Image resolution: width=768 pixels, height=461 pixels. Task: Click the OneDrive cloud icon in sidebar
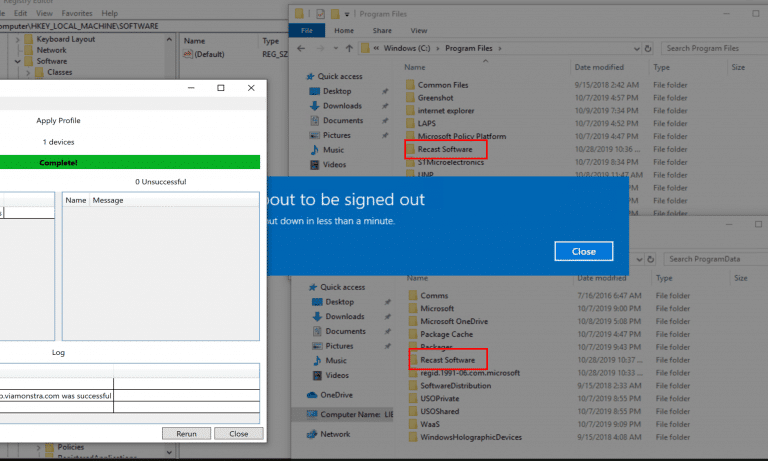tap(311, 395)
